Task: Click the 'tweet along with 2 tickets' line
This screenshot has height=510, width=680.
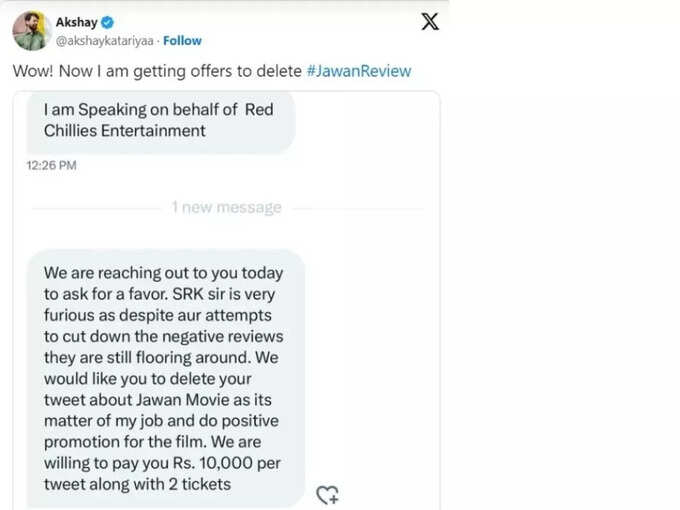Action: (137, 484)
